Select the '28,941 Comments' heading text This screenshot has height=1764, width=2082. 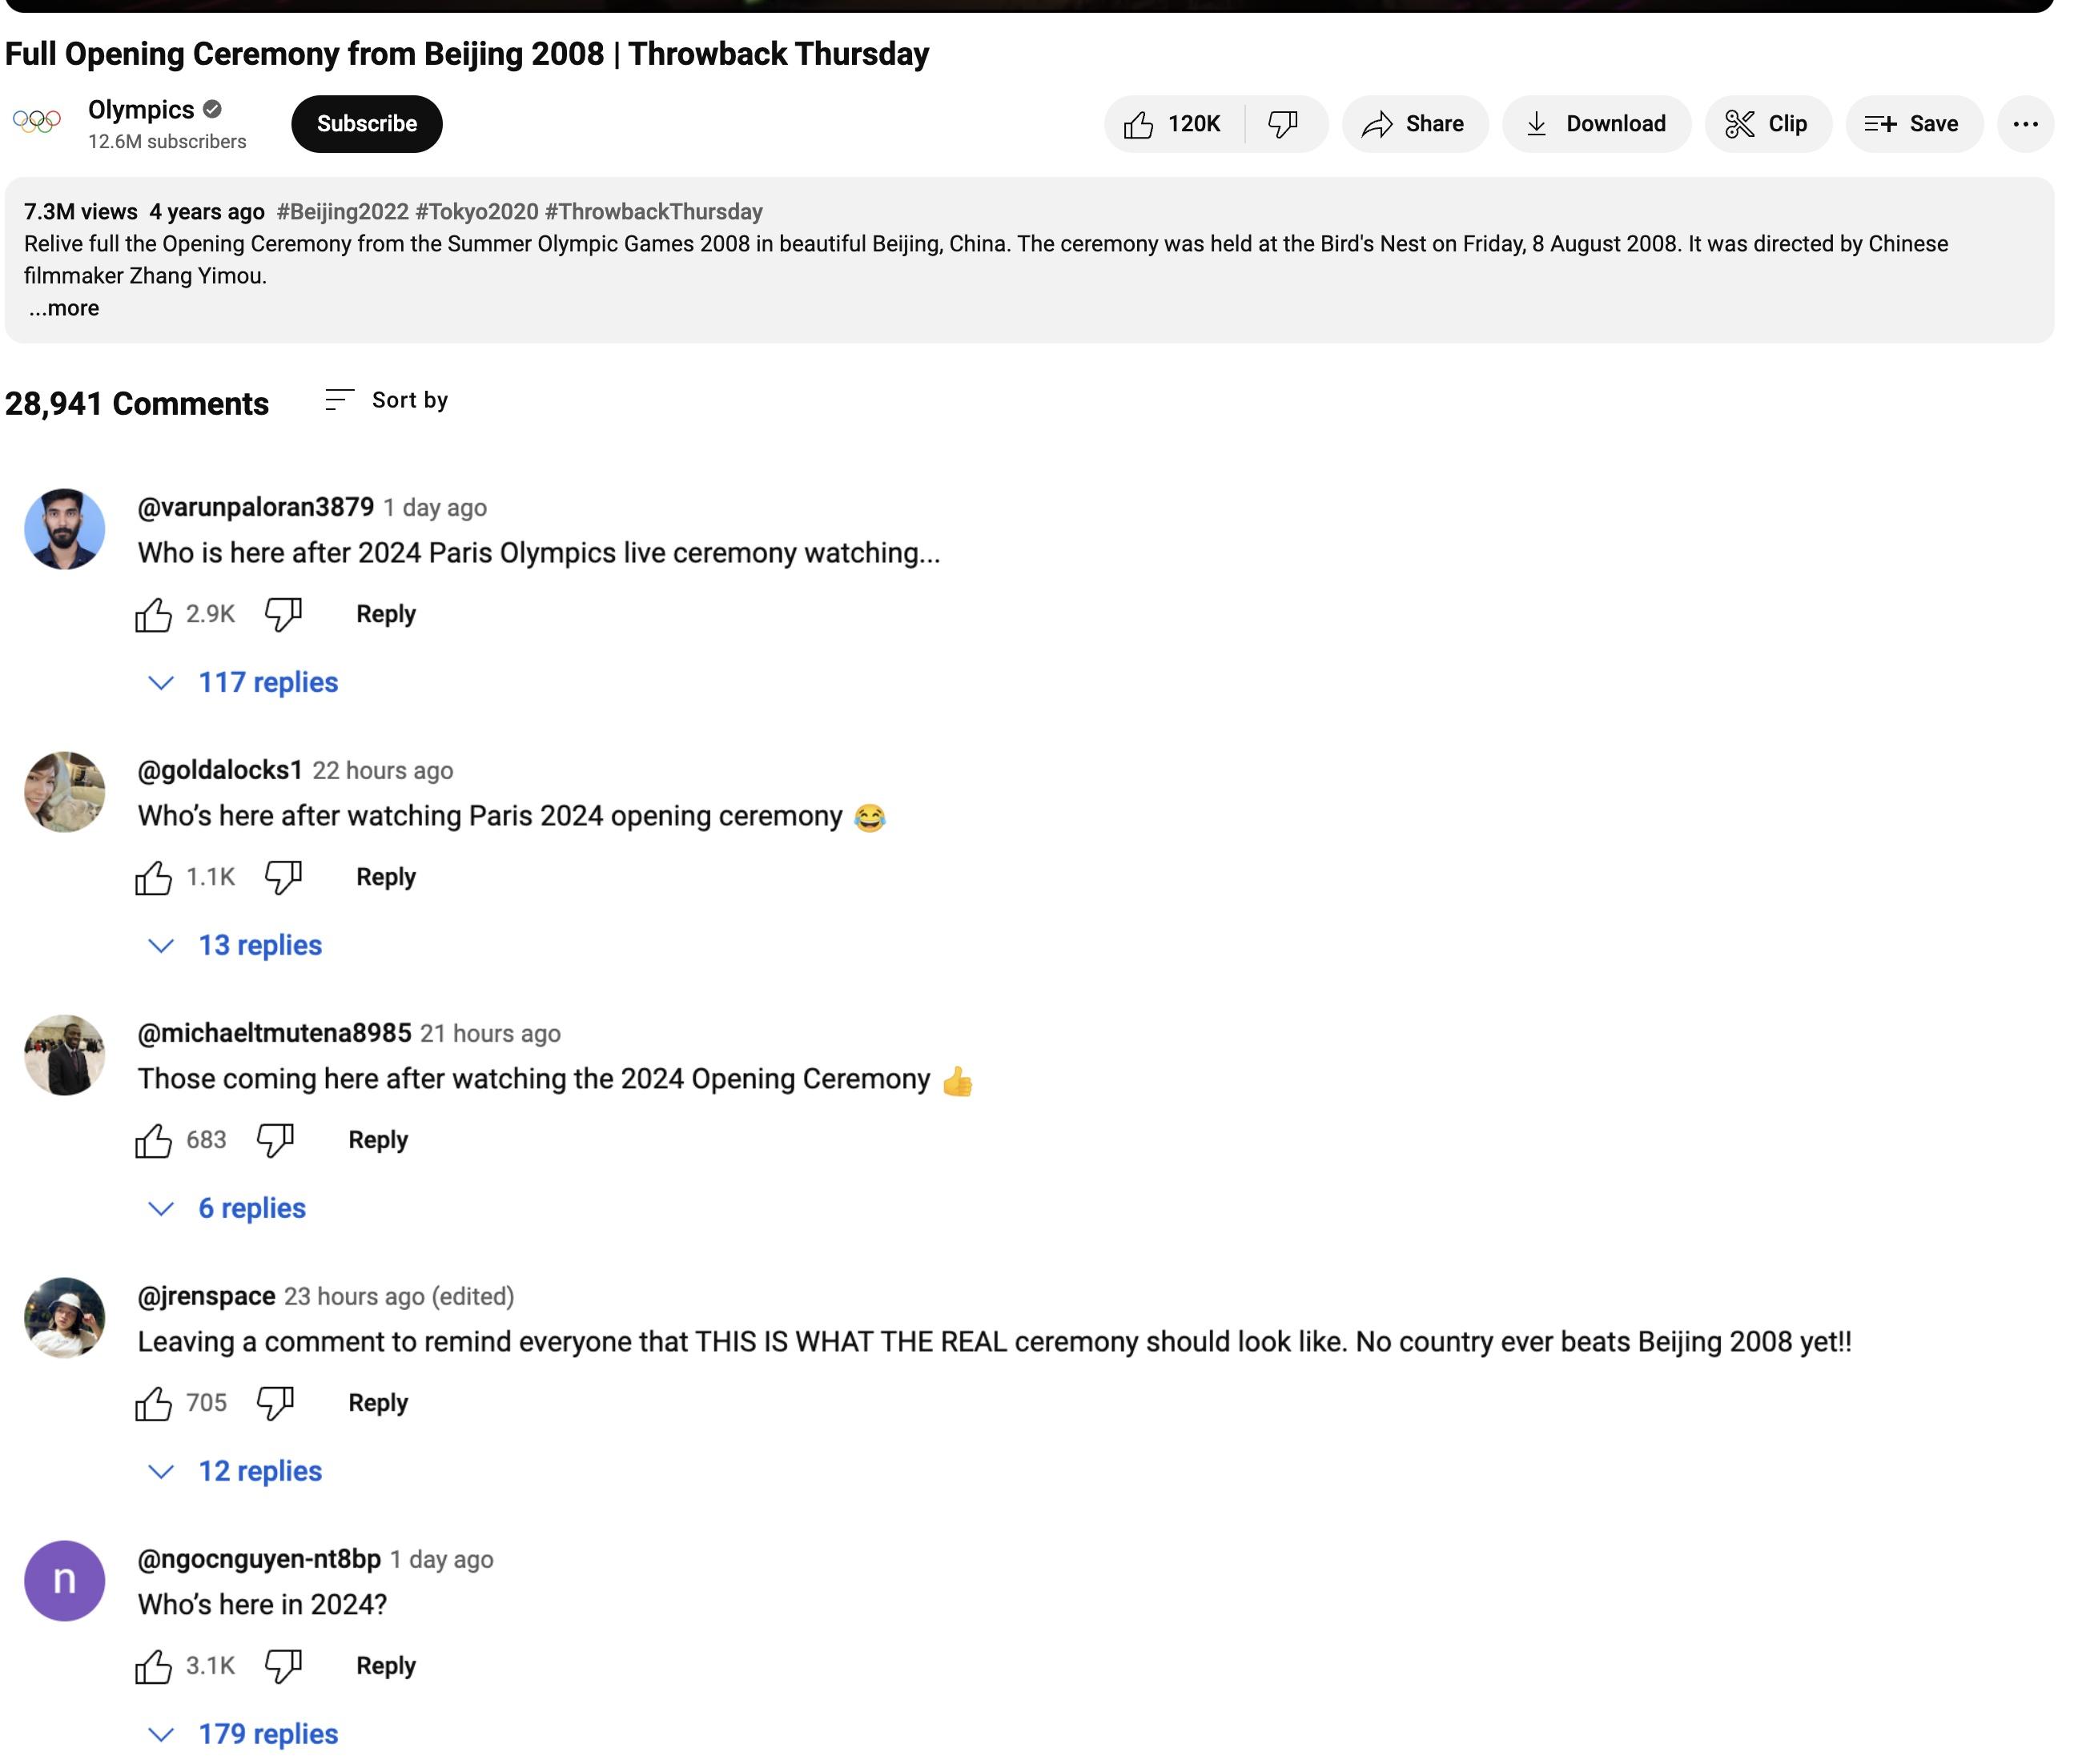pyautogui.click(x=137, y=404)
